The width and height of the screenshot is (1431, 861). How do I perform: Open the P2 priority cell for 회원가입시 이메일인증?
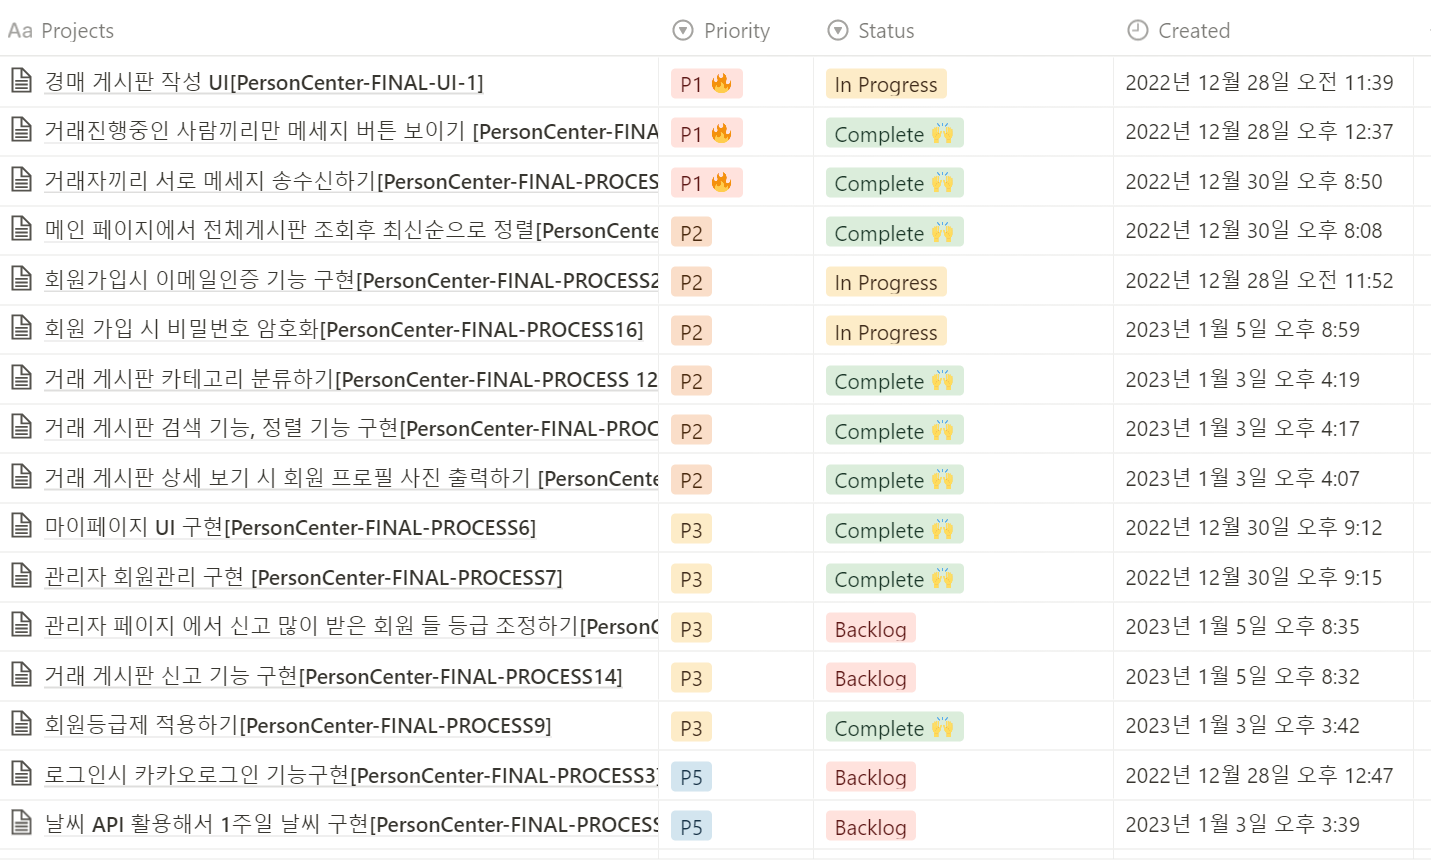point(691,281)
